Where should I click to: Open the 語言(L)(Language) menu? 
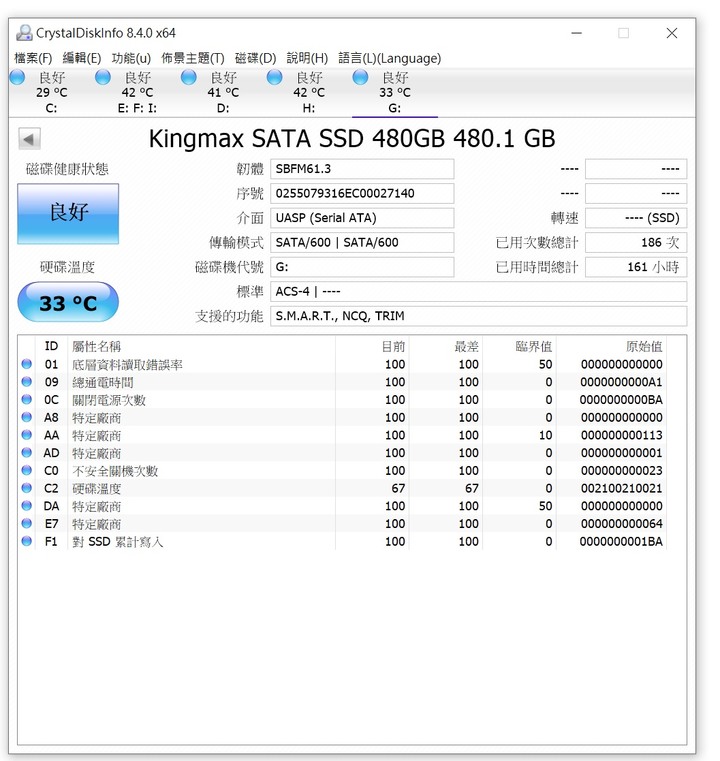click(390, 58)
